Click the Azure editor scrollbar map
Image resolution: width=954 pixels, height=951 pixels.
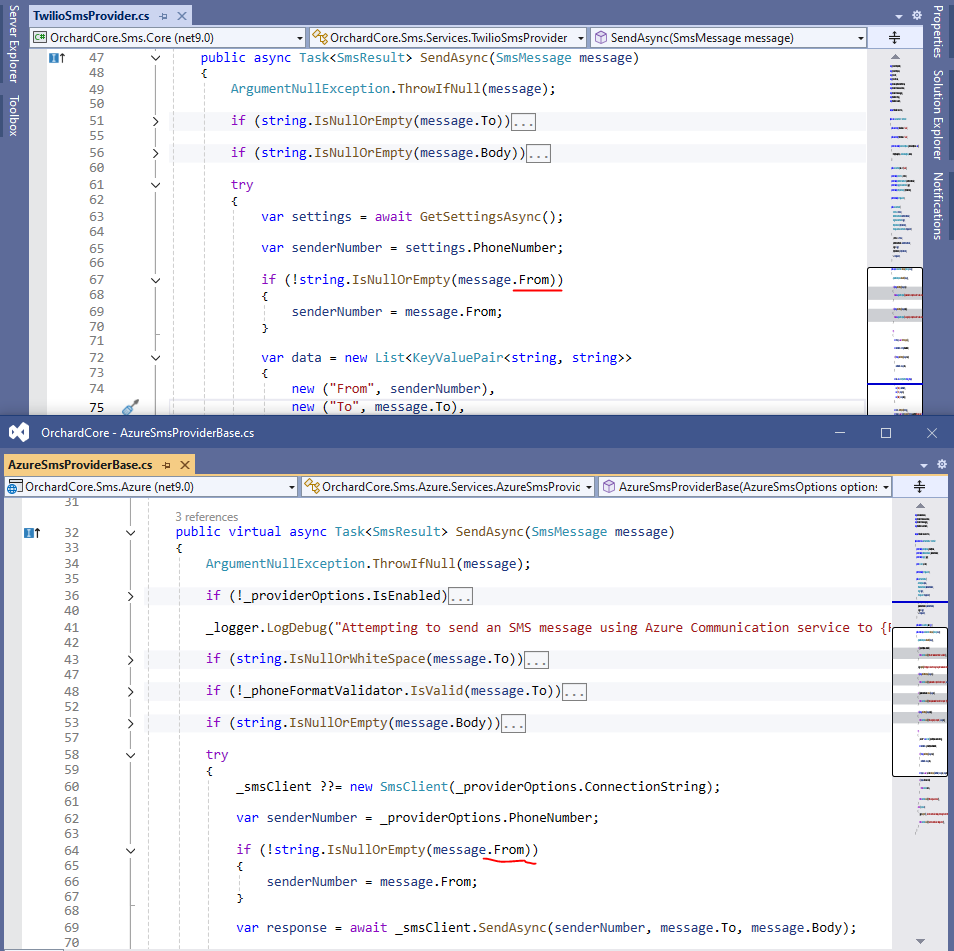919,724
